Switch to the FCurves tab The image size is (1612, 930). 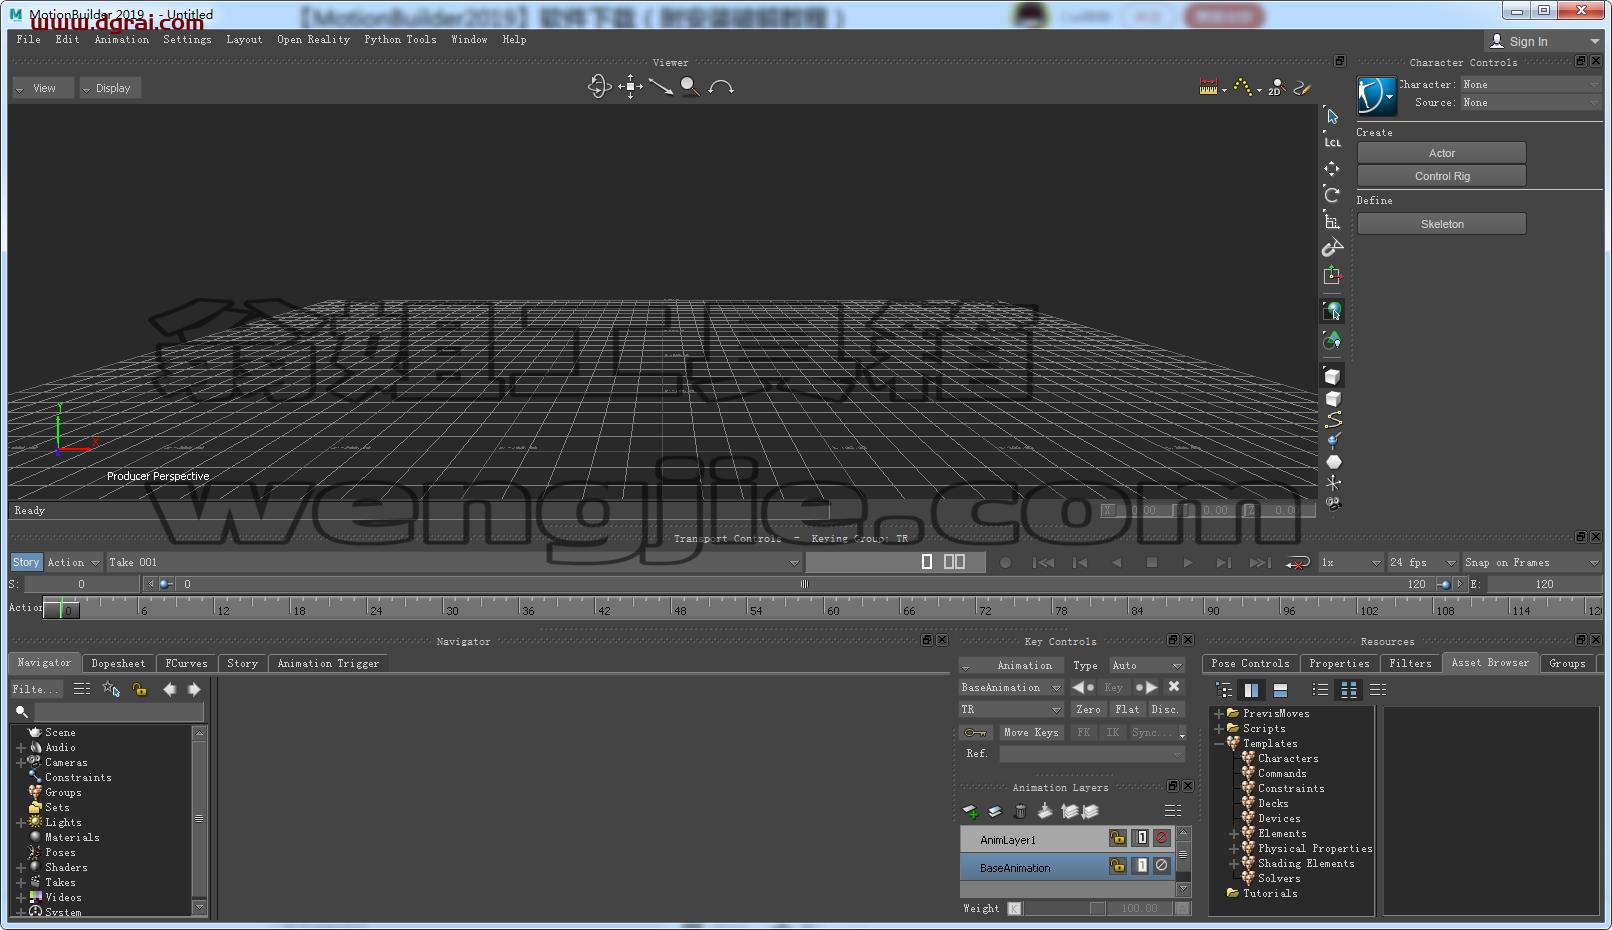tap(186, 664)
